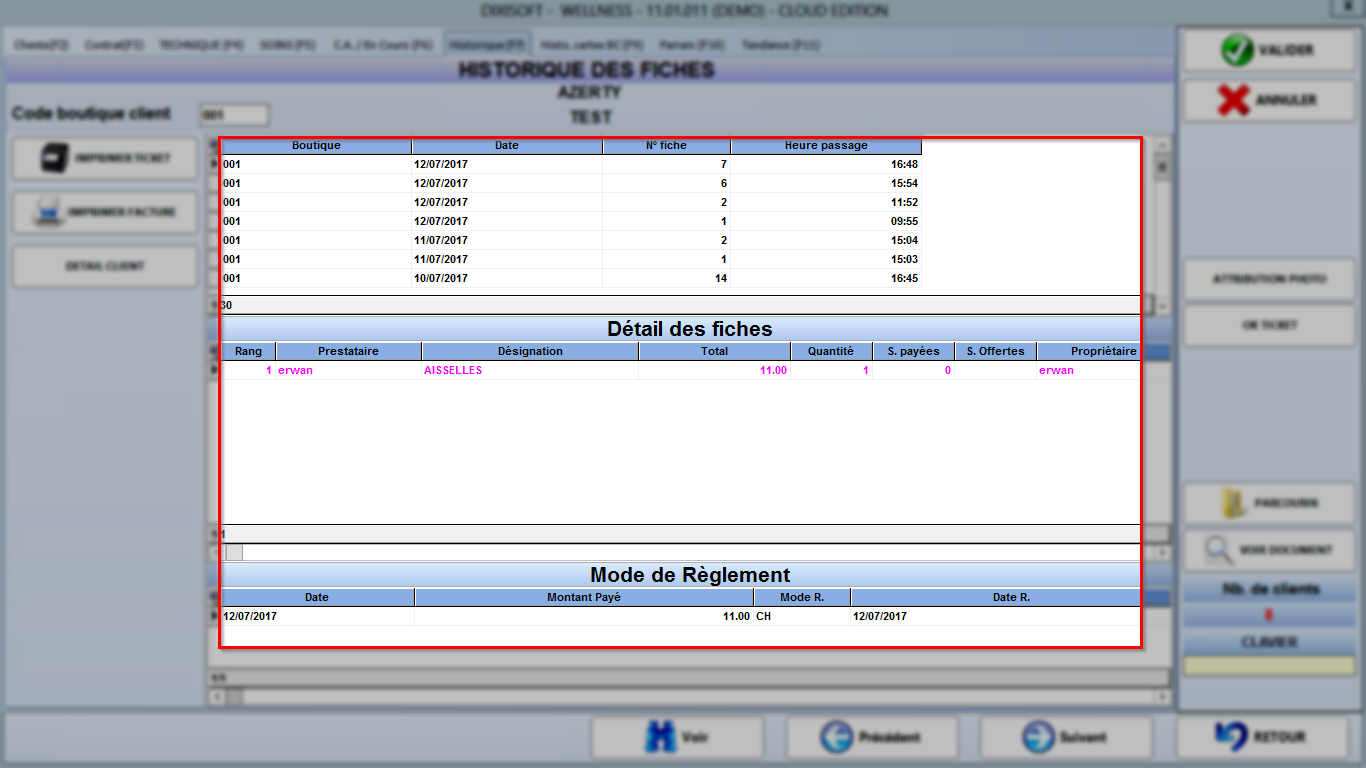Click the Total column header
The height and width of the screenshot is (768, 1366).
pyautogui.click(x=714, y=352)
